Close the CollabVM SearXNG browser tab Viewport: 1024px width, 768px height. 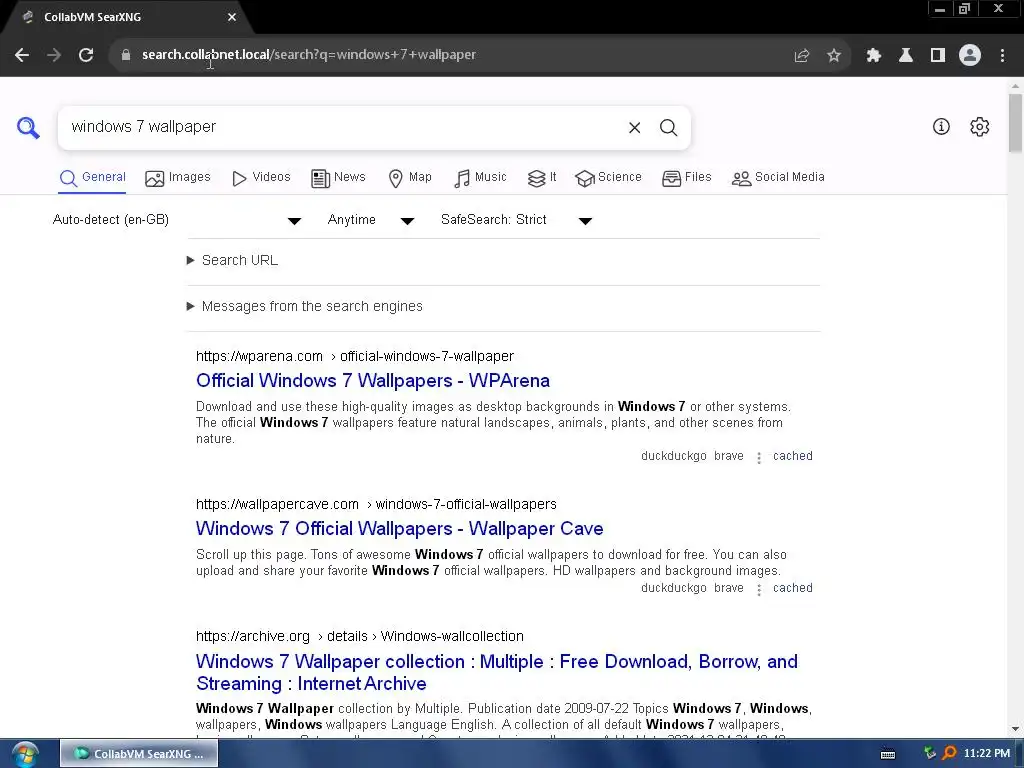click(x=232, y=18)
